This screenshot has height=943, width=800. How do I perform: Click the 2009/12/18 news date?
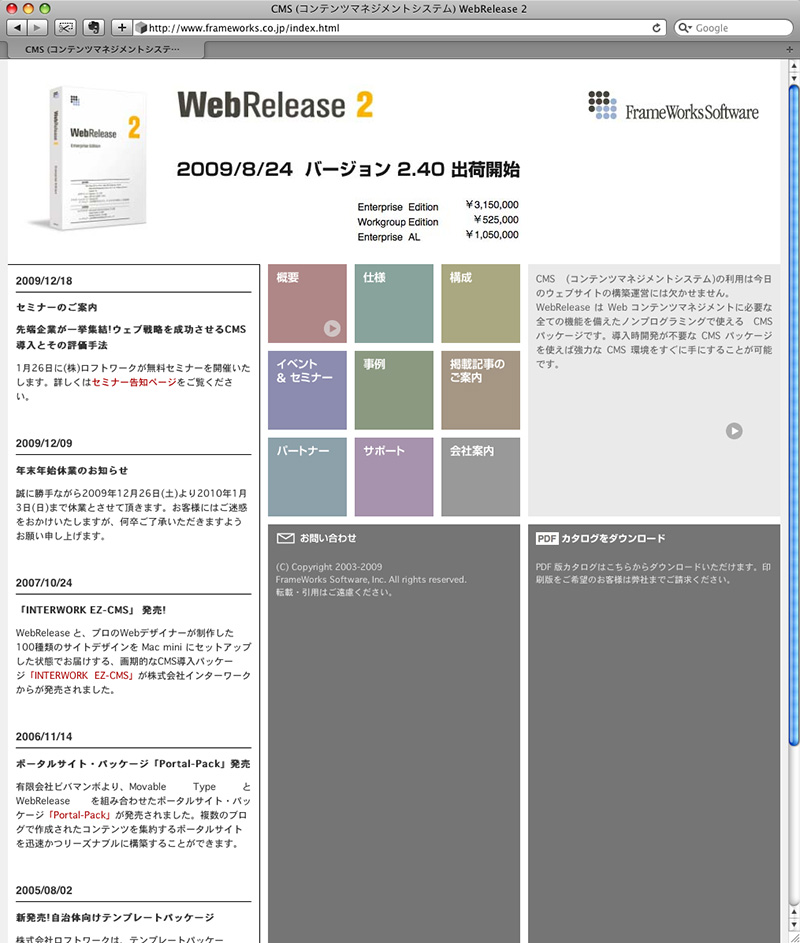pyautogui.click(x=44, y=281)
